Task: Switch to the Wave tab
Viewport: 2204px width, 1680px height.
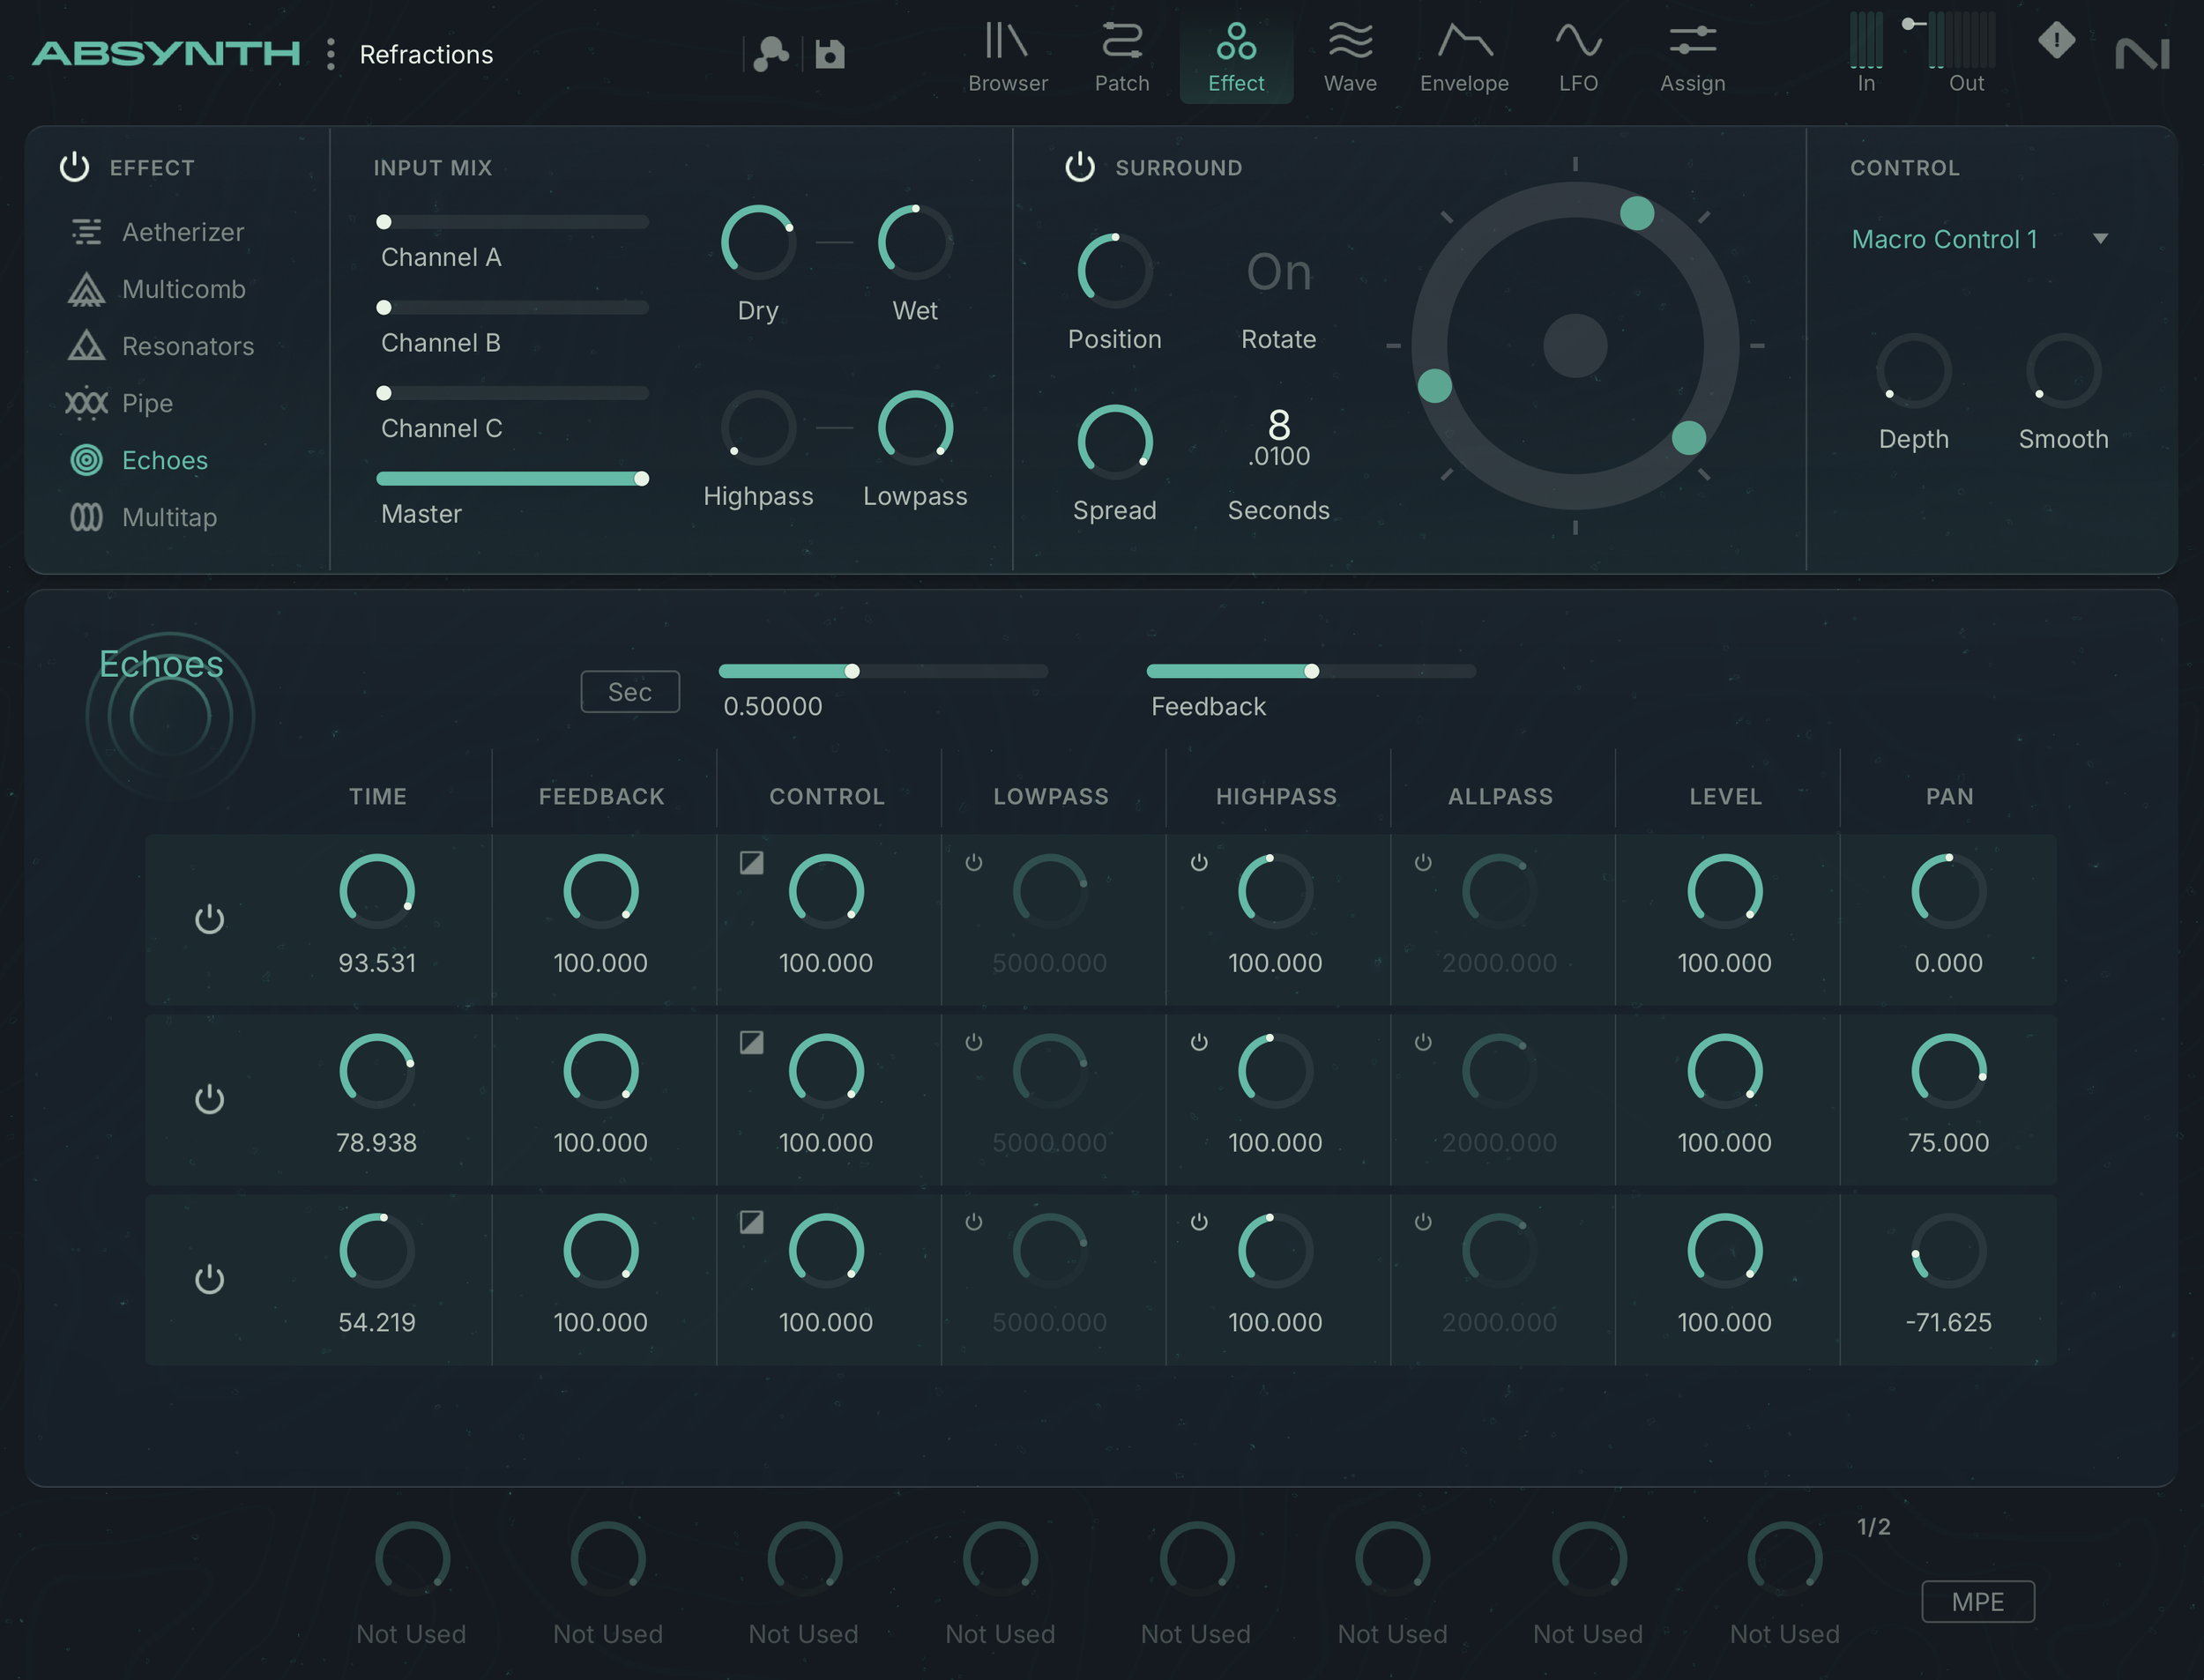Action: pos(1350,56)
